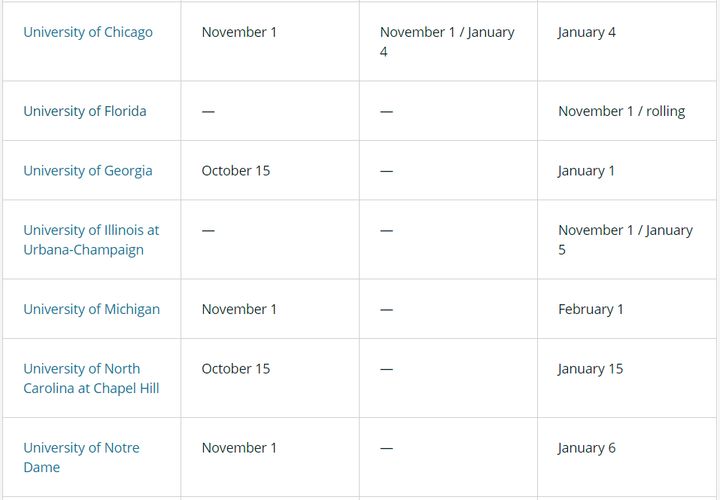Select the "November 1 / January 5" cell
720x500 pixels.
[x=625, y=240]
